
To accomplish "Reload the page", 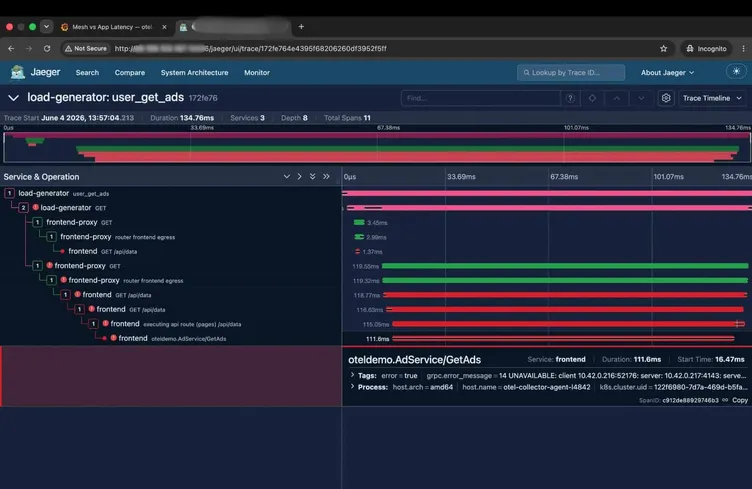I will pos(47,48).
